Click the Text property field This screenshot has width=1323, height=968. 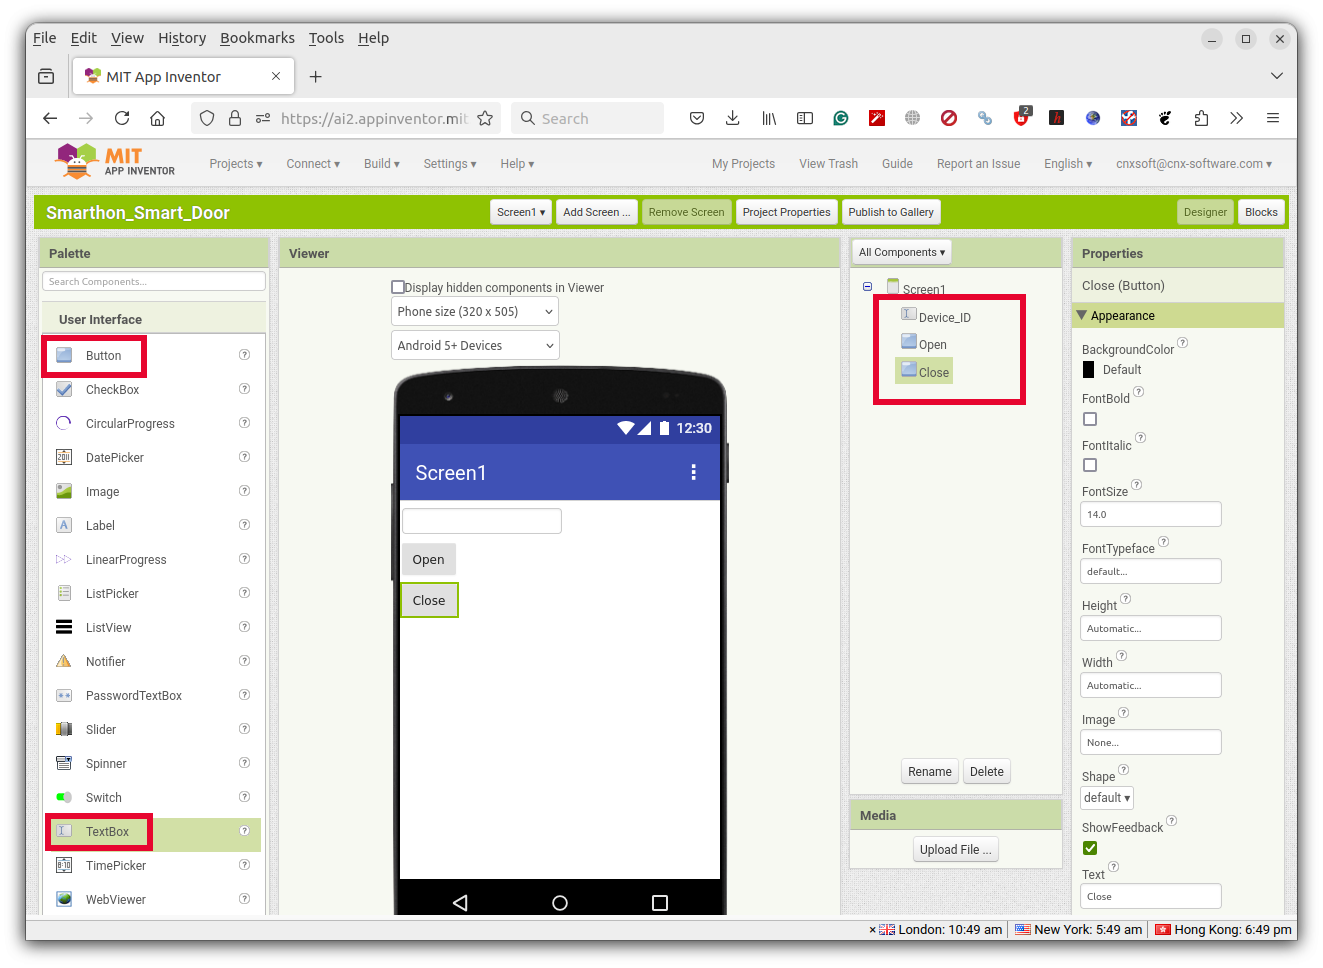coord(1151,896)
